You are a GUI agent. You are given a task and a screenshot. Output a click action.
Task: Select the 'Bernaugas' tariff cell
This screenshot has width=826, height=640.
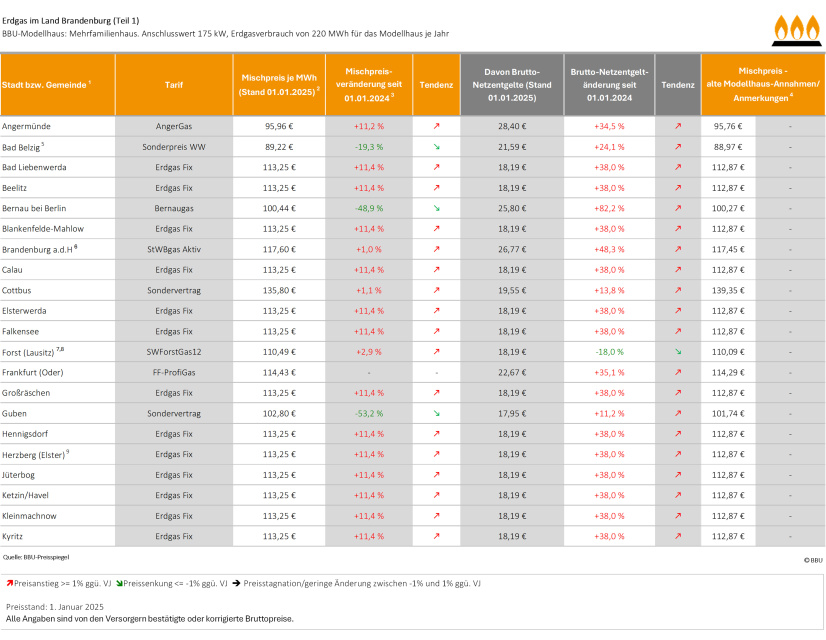[174, 208]
